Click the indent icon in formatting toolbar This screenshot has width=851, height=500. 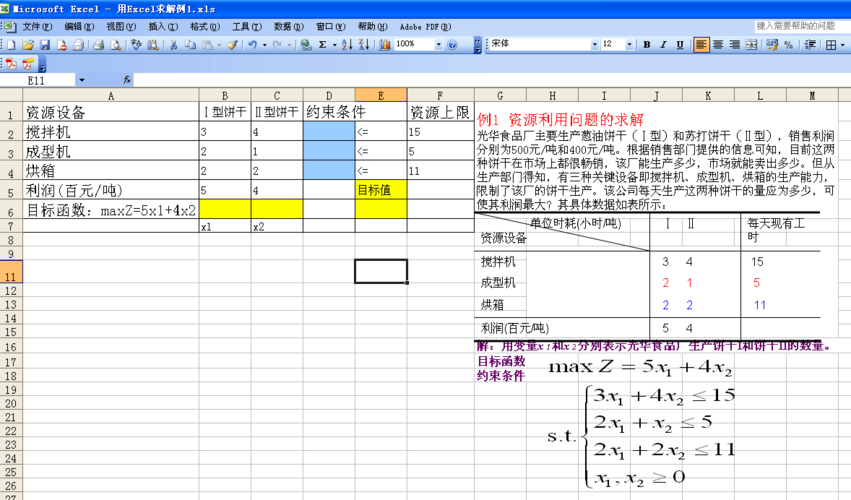coord(810,45)
